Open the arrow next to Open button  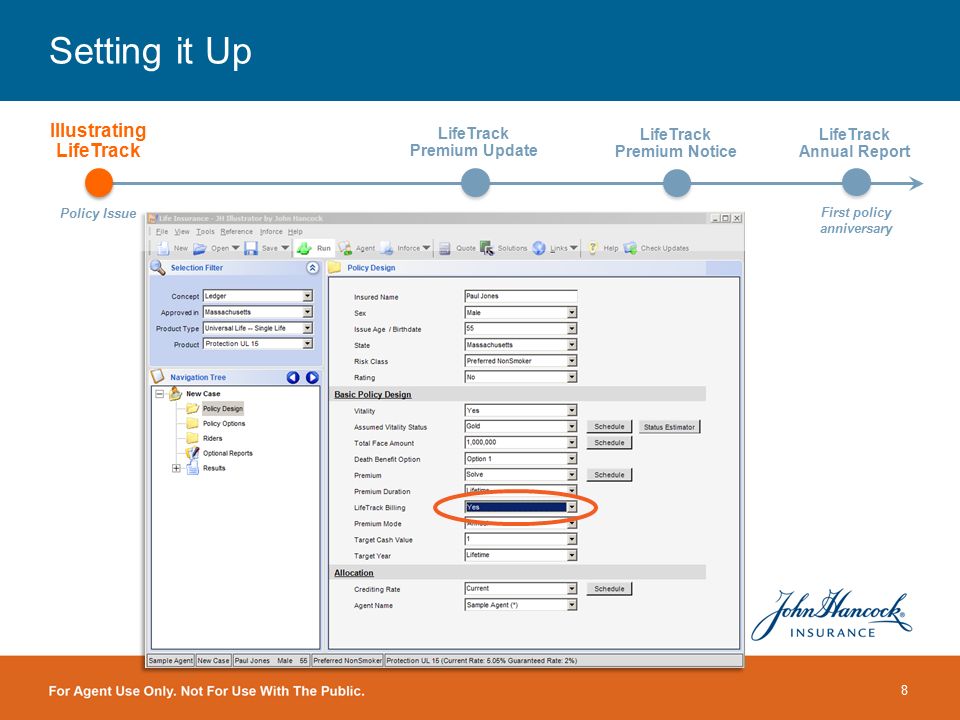[x=236, y=248]
